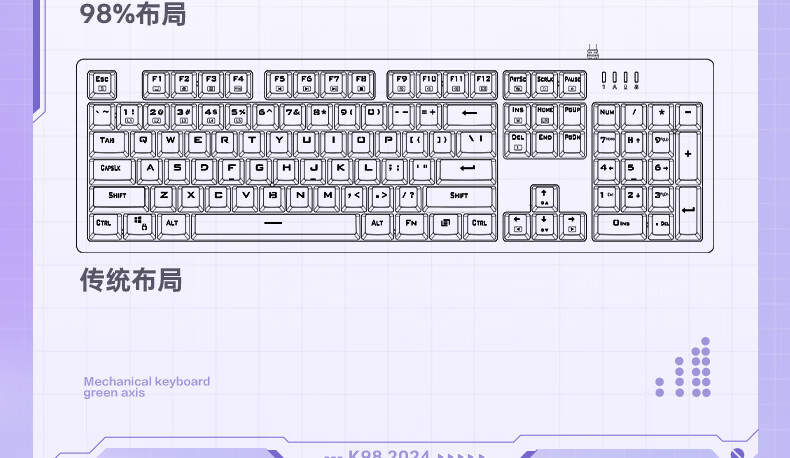Click the main Enter key

pyautogui.click(x=467, y=168)
